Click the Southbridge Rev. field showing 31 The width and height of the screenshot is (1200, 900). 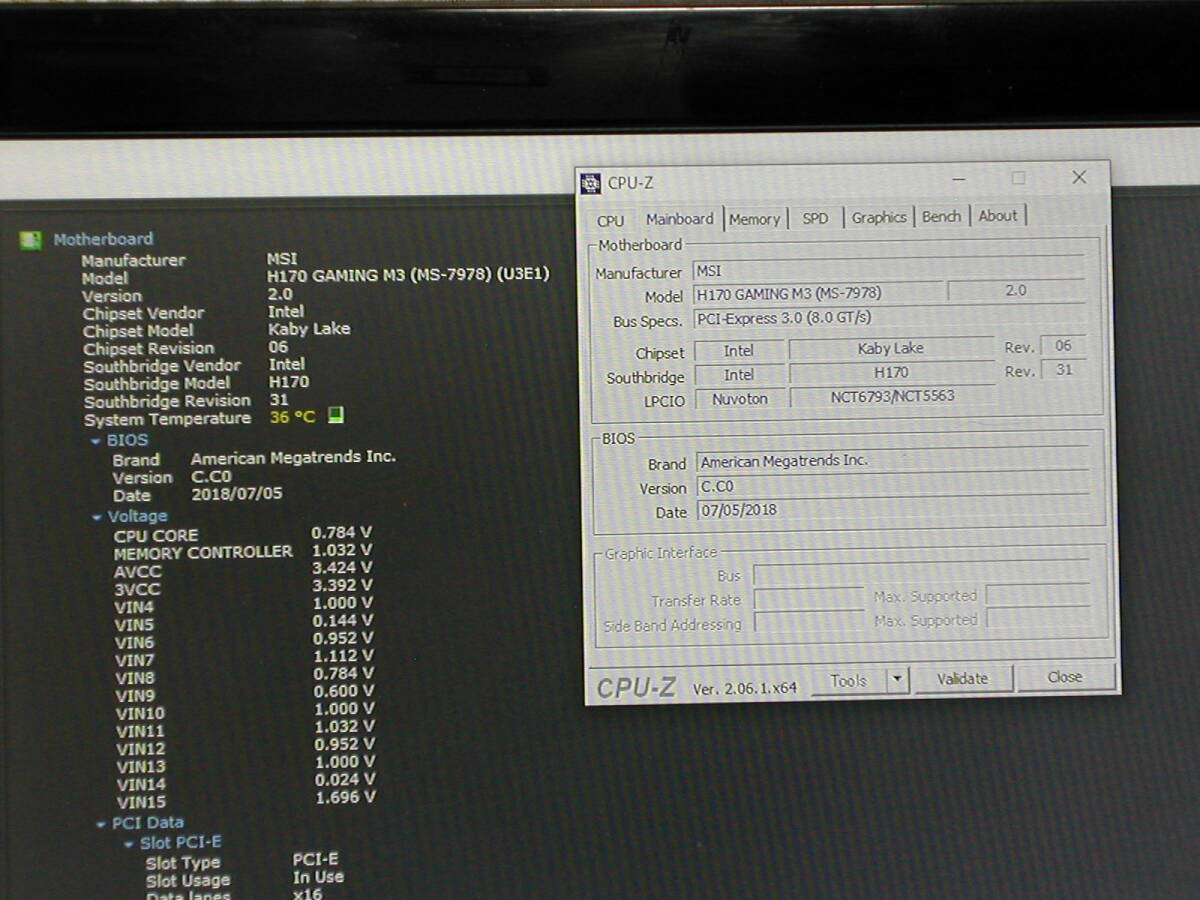coord(1062,370)
